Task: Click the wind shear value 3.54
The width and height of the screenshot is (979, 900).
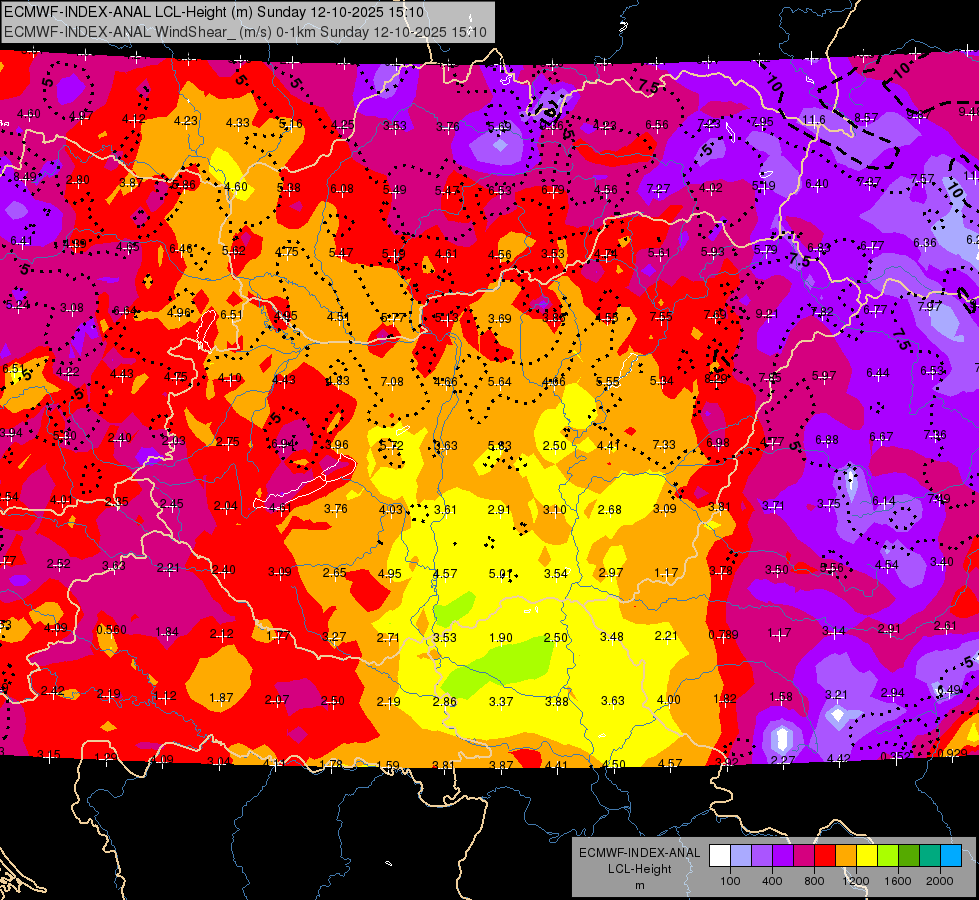Action: click(556, 573)
